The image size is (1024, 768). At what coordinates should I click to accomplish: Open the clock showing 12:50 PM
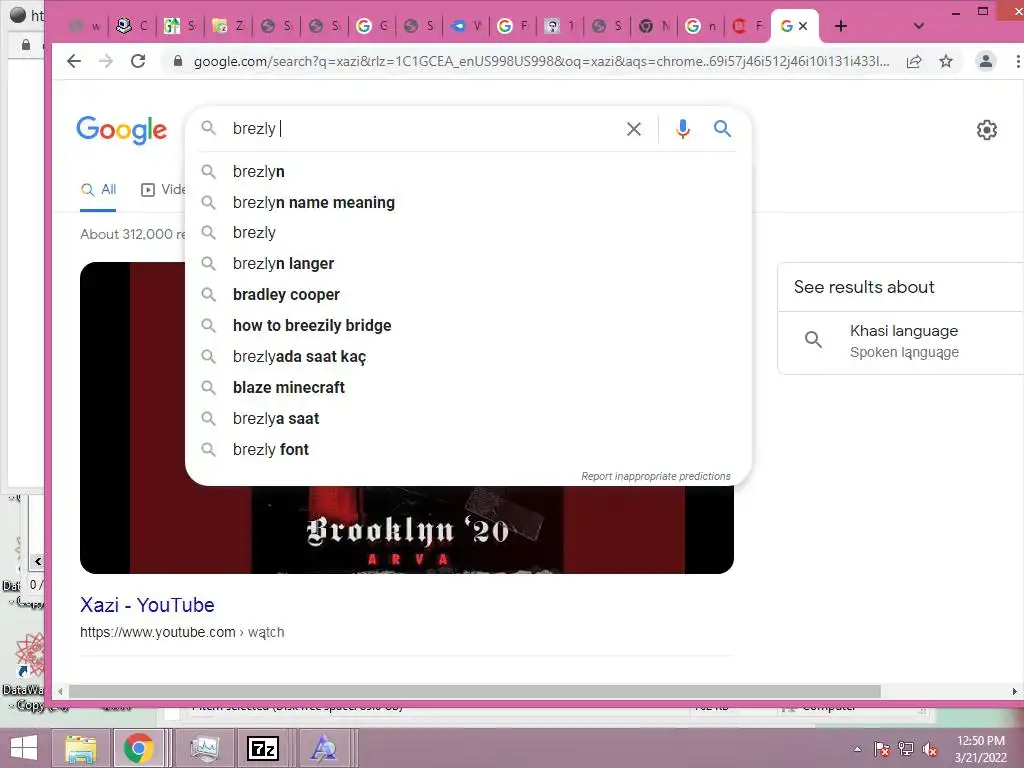[980, 749]
